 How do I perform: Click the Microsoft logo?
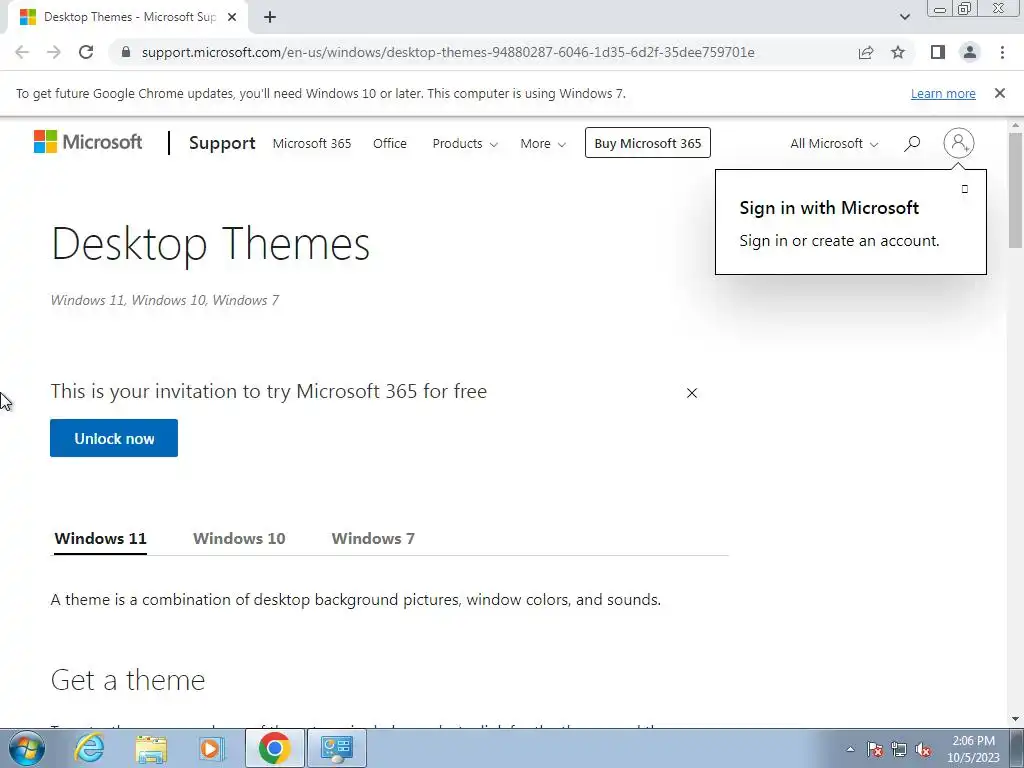pos(88,142)
